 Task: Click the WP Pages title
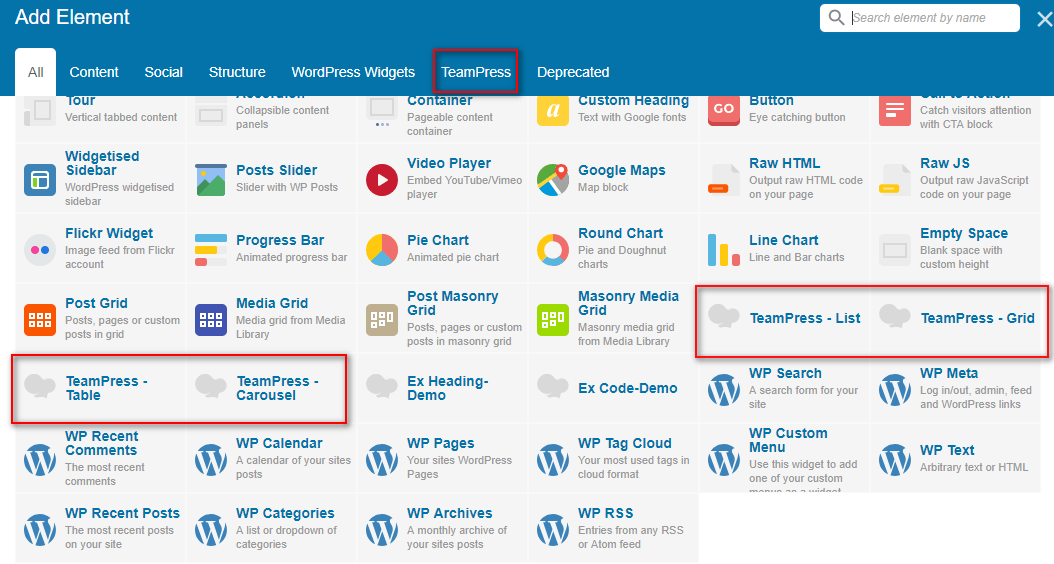(x=440, y=443)
